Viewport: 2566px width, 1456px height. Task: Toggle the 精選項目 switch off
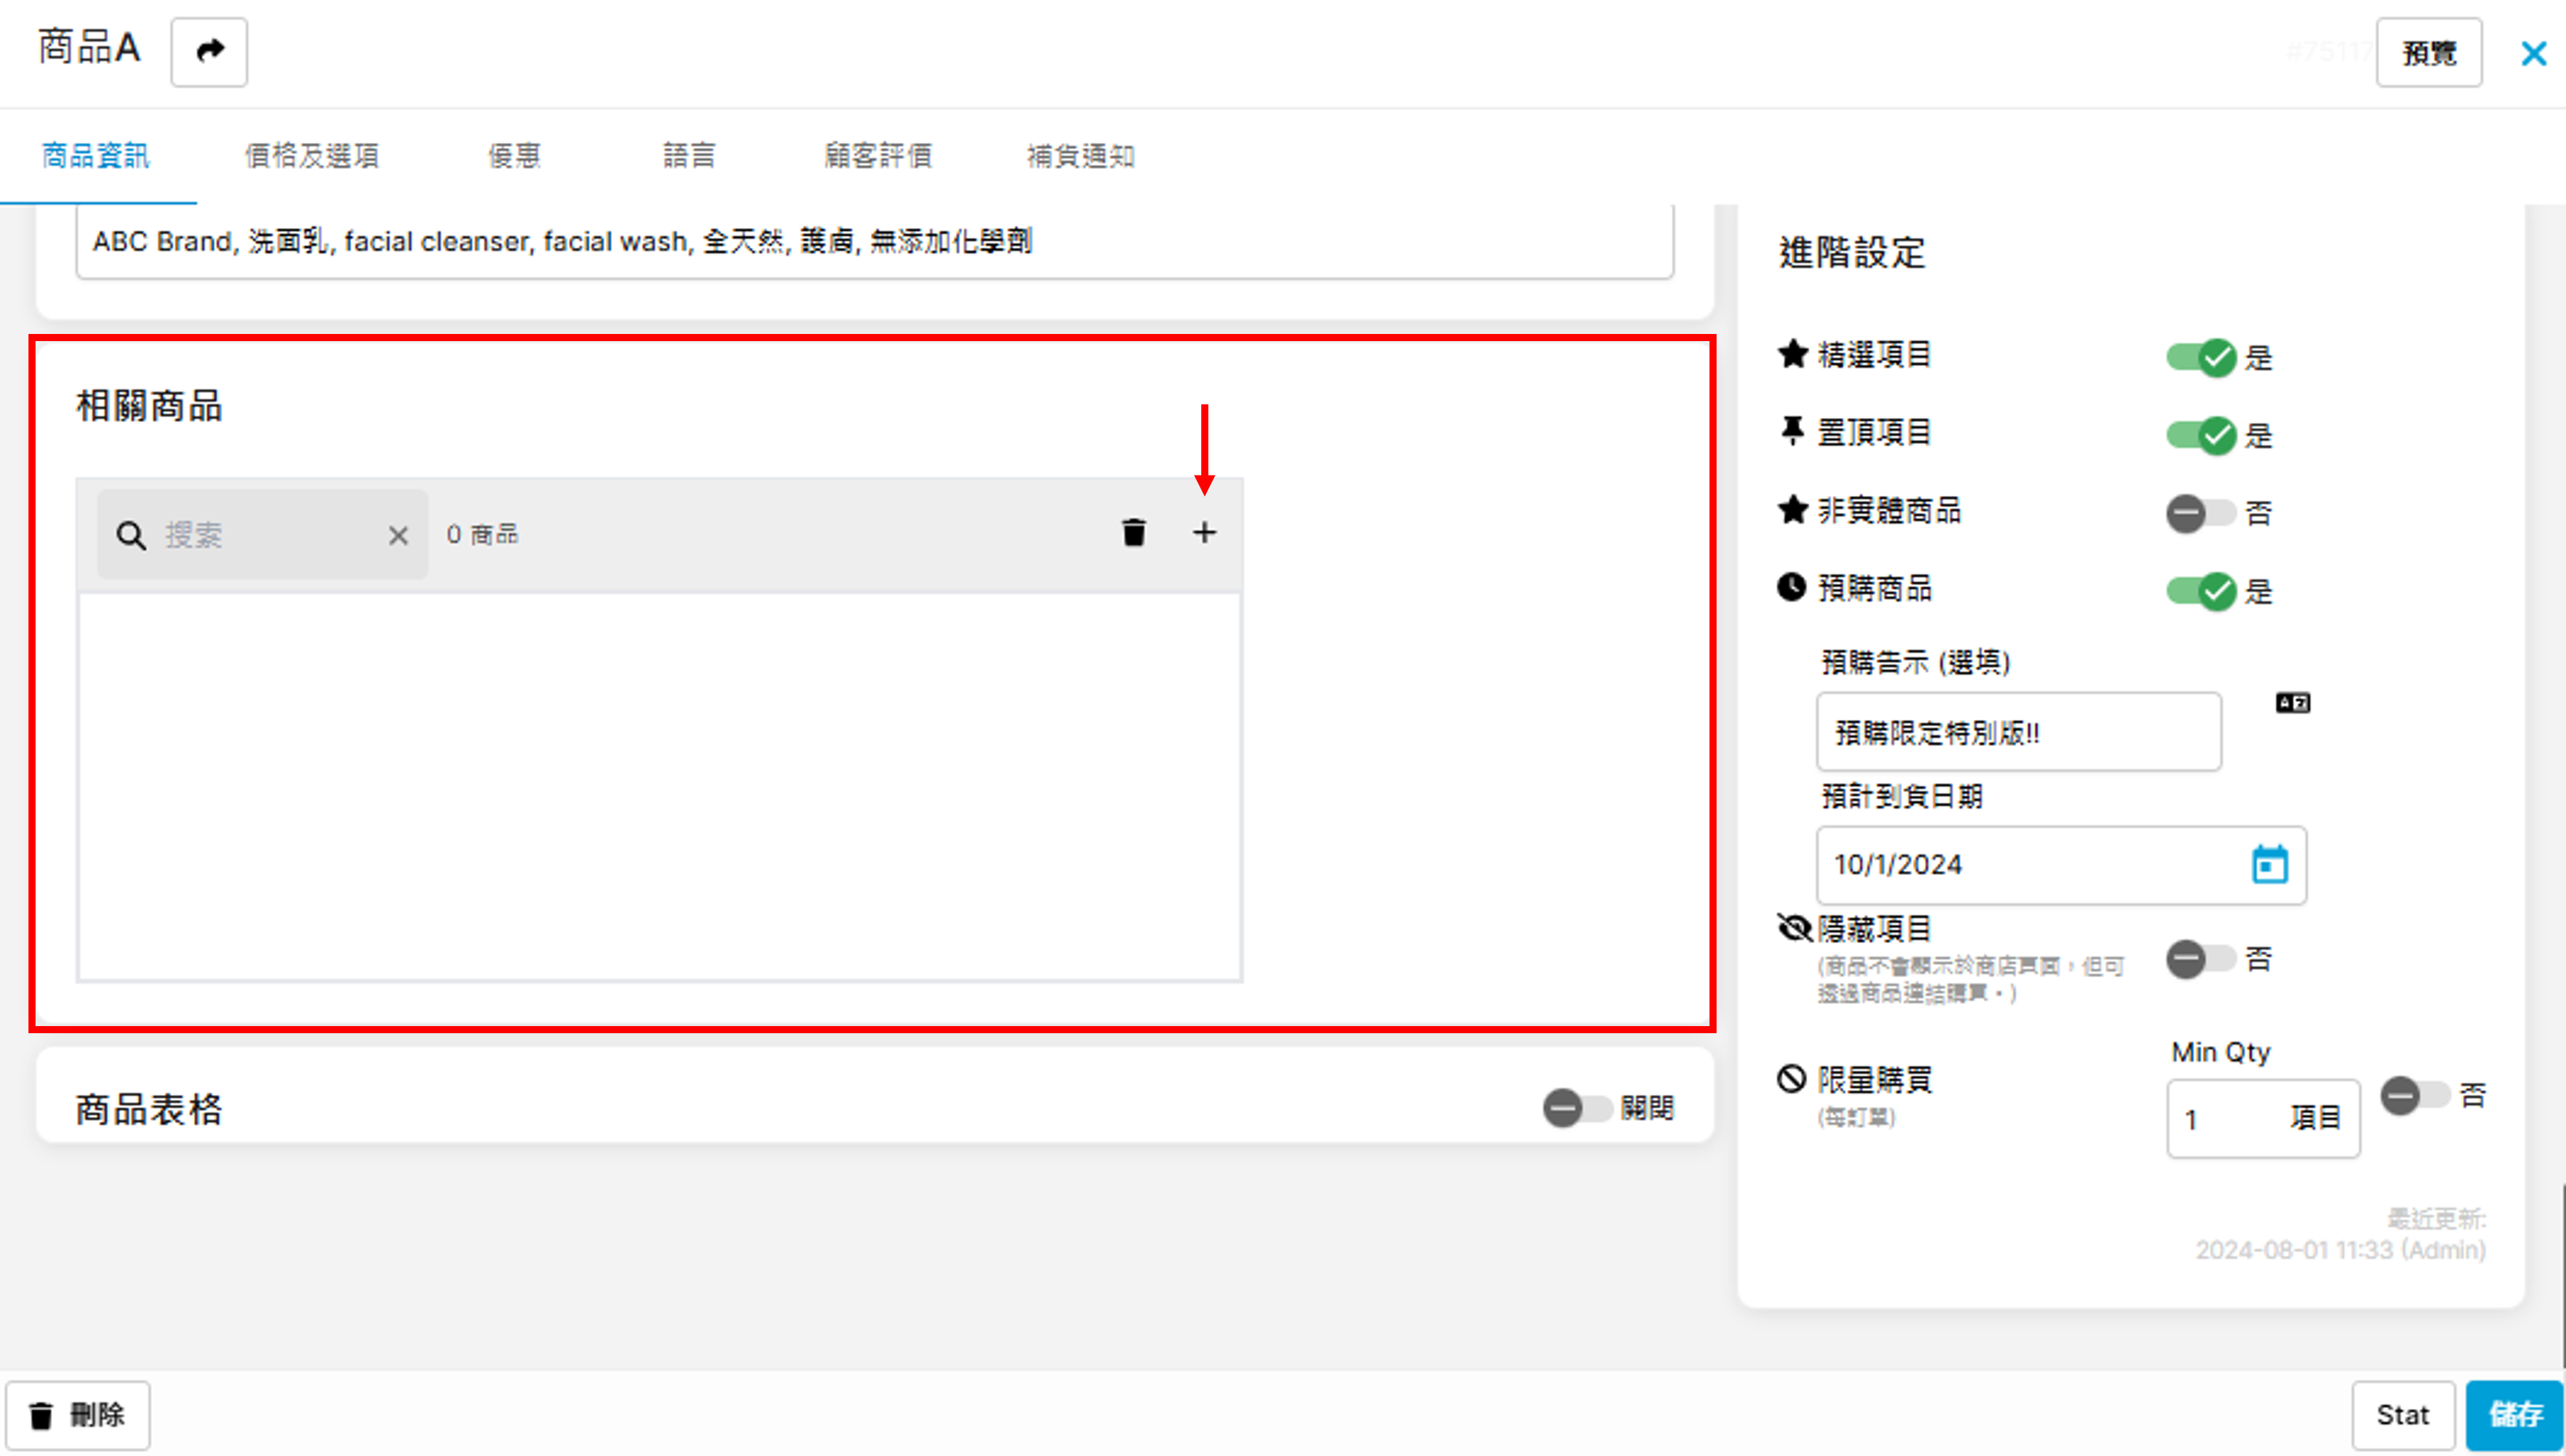pos(2201,357)
